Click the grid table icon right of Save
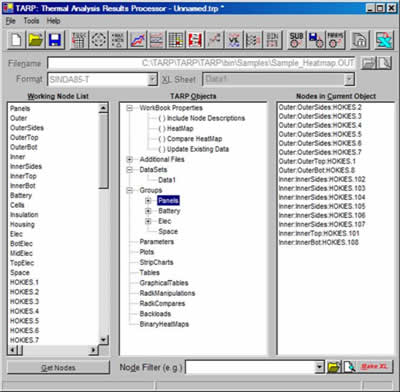 pyautogui.click(x=79, y=40)
